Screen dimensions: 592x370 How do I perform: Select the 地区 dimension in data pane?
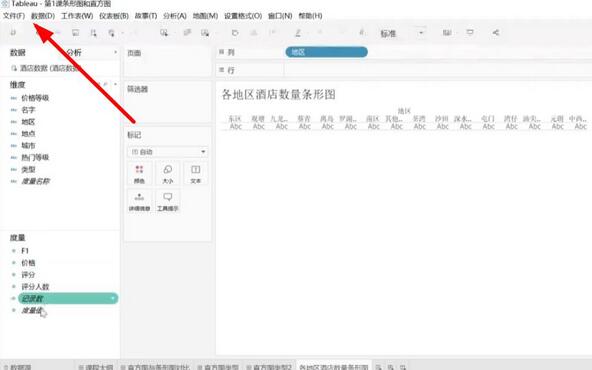28,122
